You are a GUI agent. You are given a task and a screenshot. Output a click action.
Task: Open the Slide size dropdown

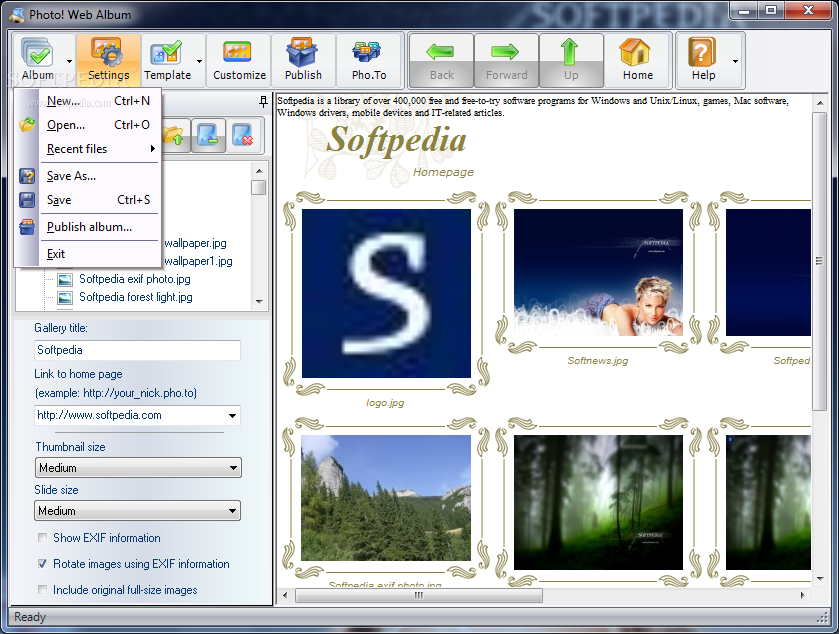pos(138,510)
